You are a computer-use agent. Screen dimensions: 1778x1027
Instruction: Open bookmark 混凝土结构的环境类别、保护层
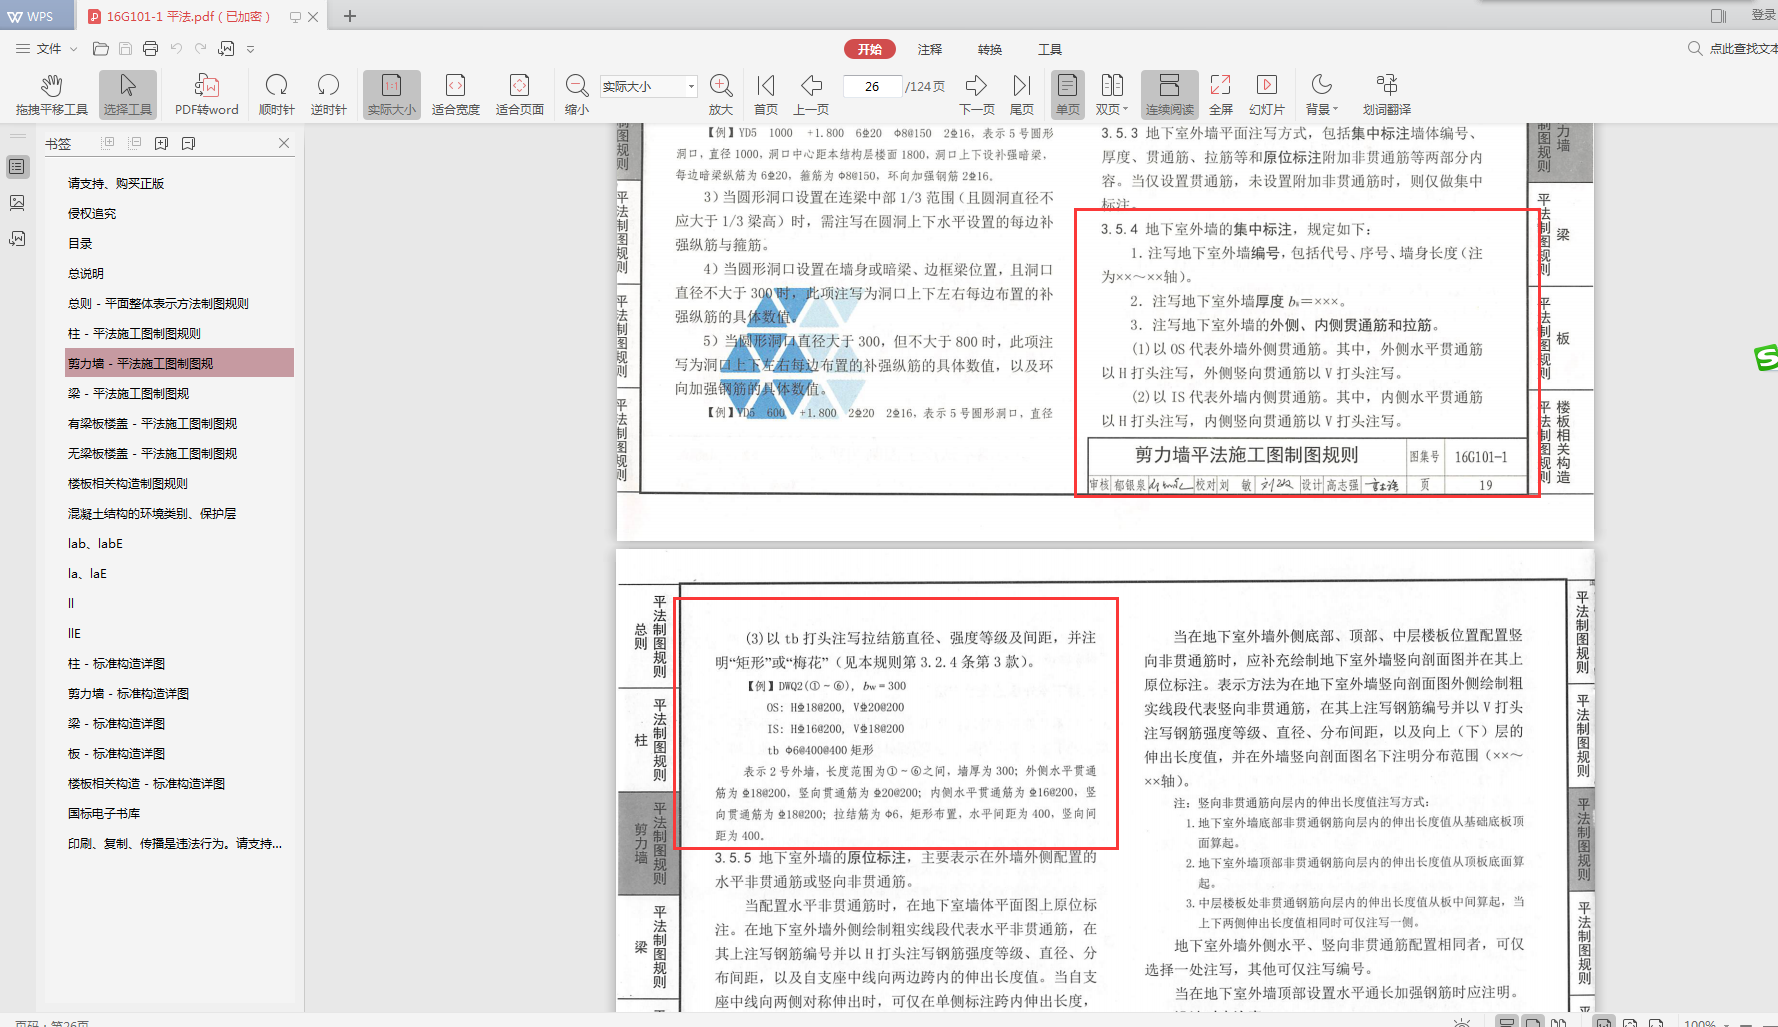coord(152,513)
